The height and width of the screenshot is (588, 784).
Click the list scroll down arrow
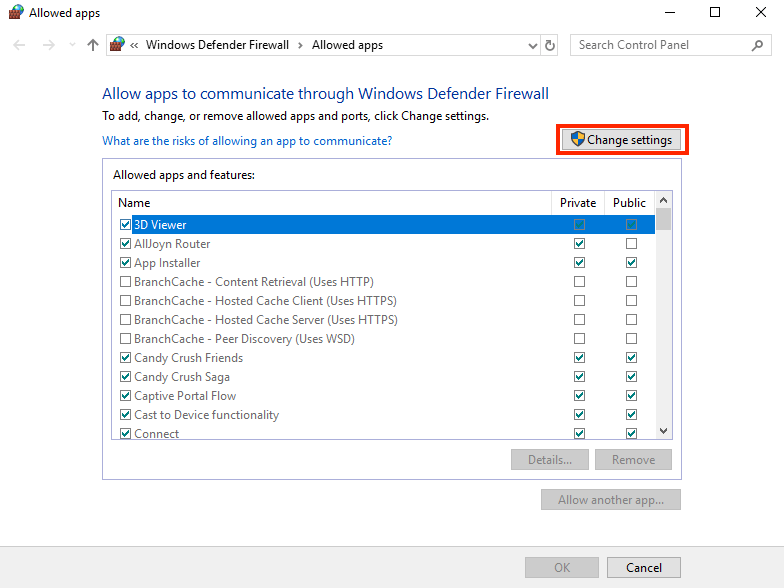click(664, 430)
